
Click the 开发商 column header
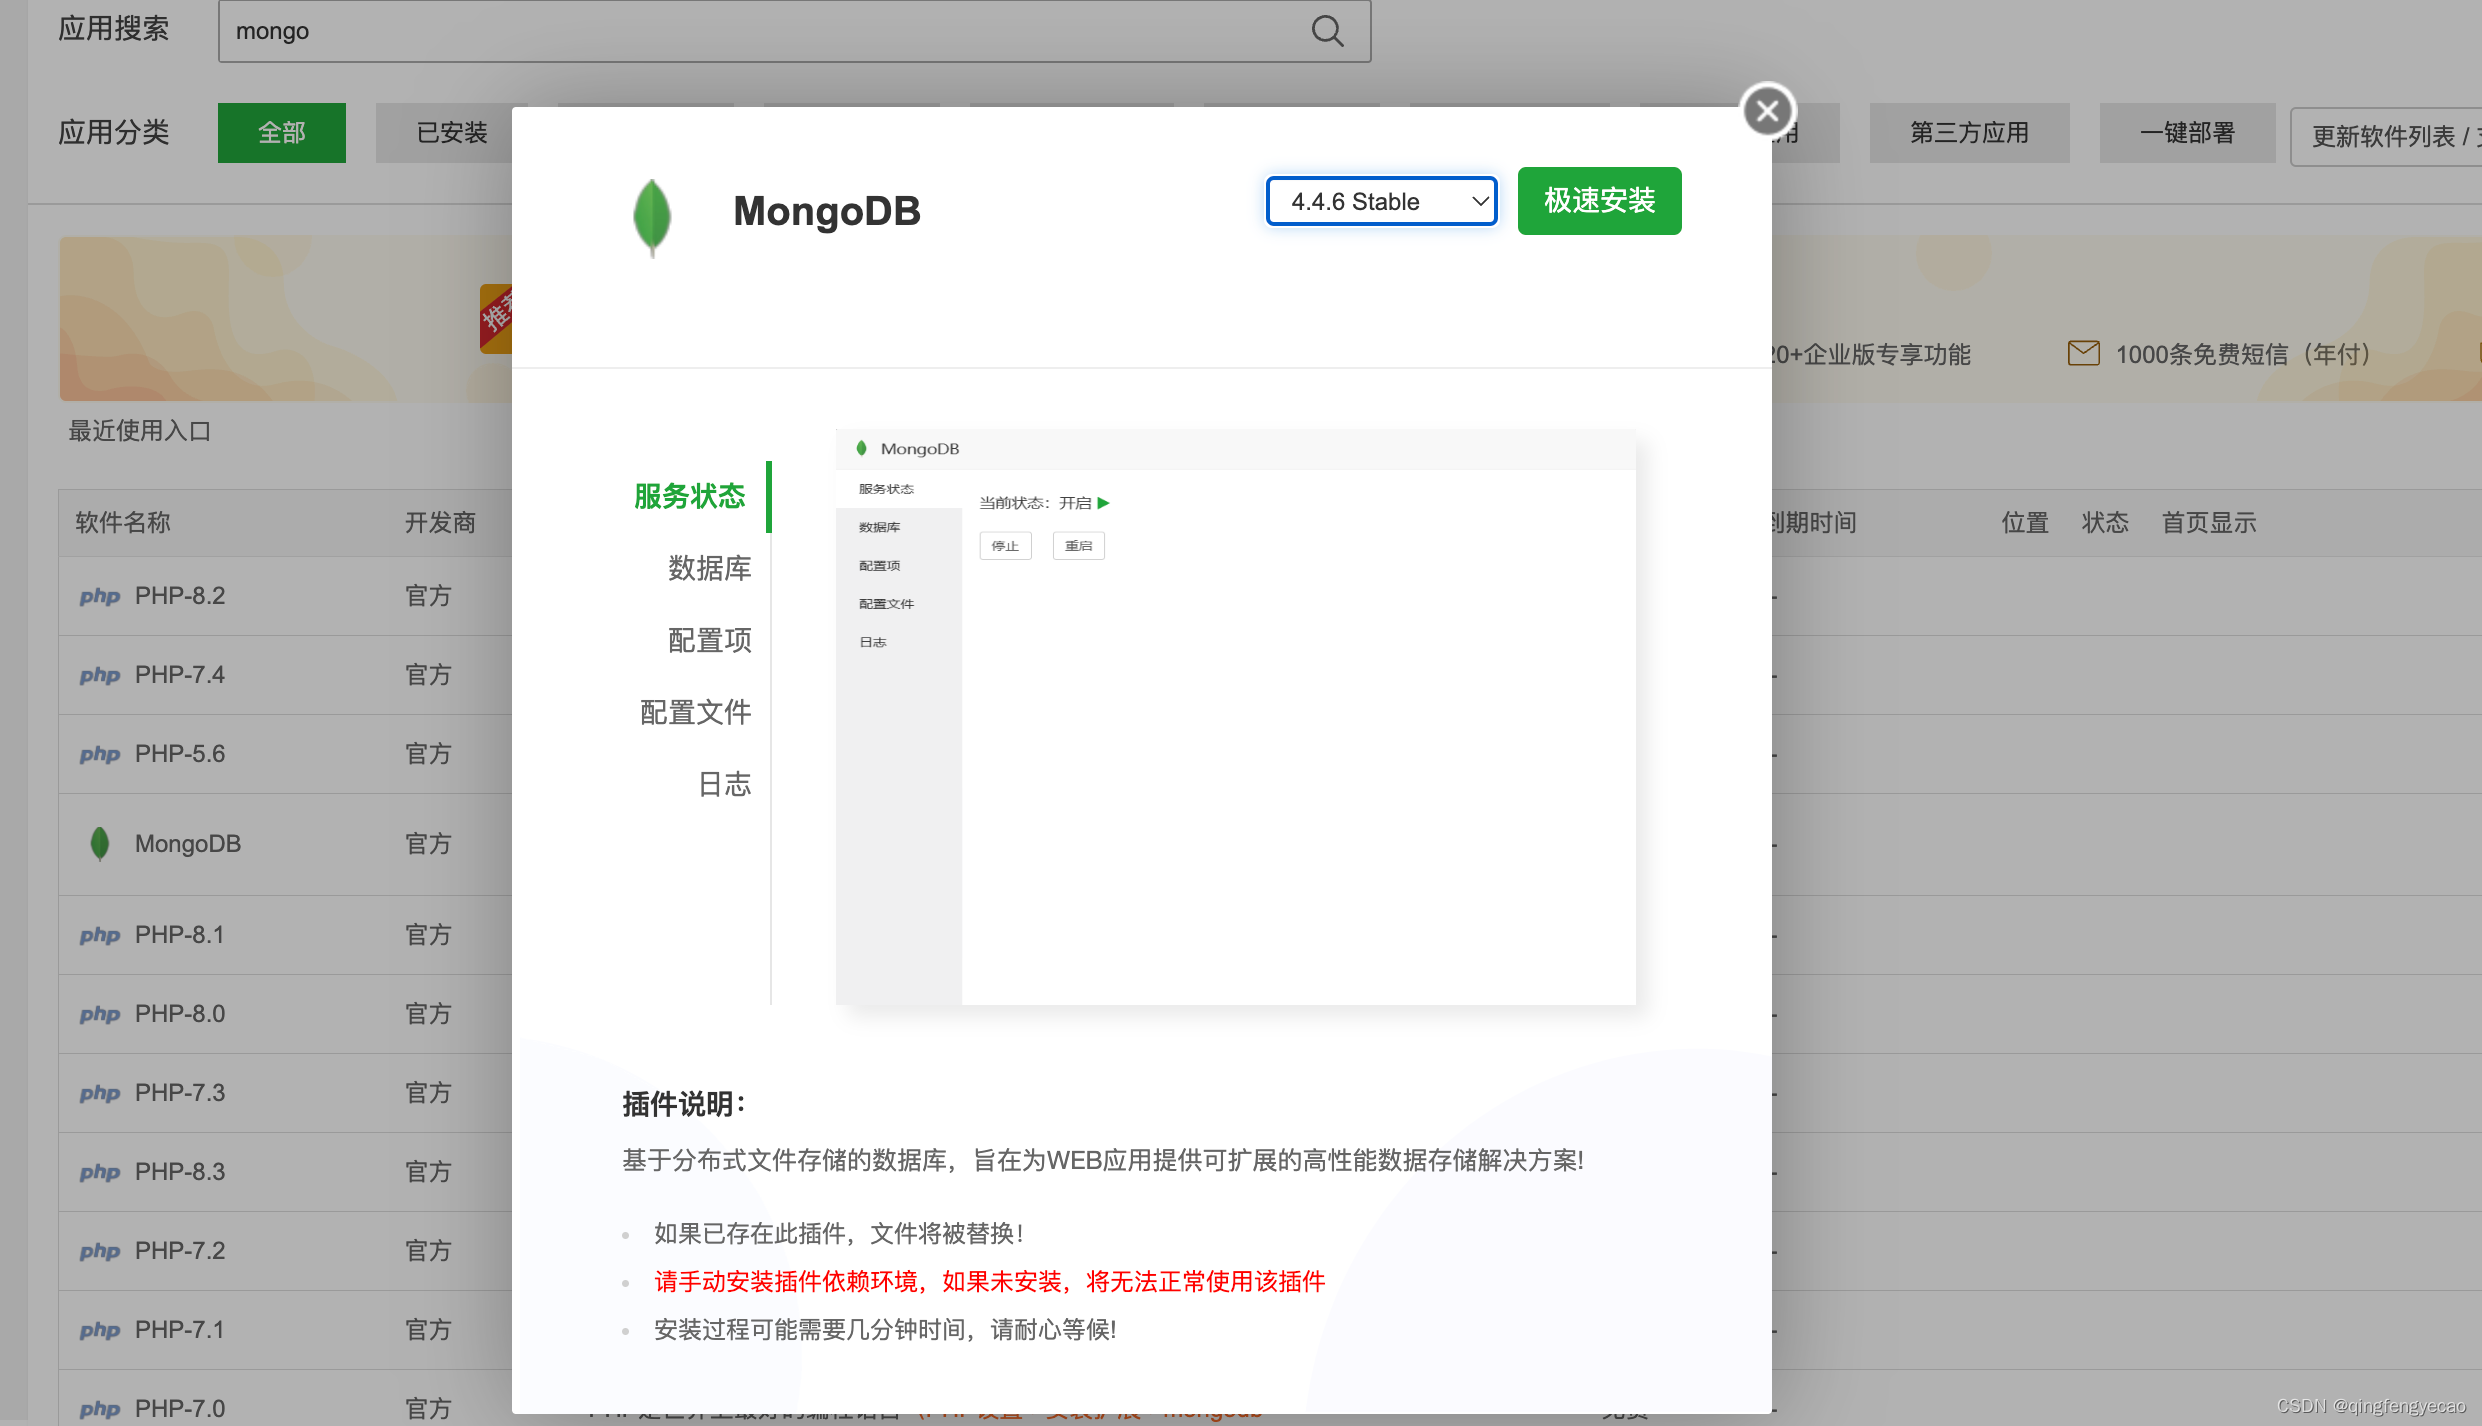pos(440,523)
